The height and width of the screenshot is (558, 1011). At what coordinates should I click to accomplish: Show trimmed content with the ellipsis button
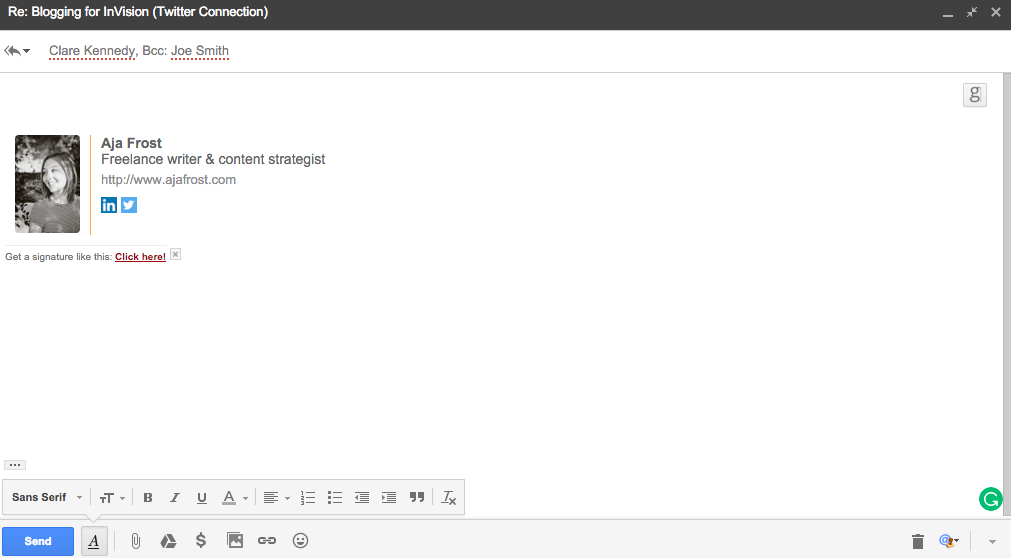pyautogui.click(x=15, y=464)
